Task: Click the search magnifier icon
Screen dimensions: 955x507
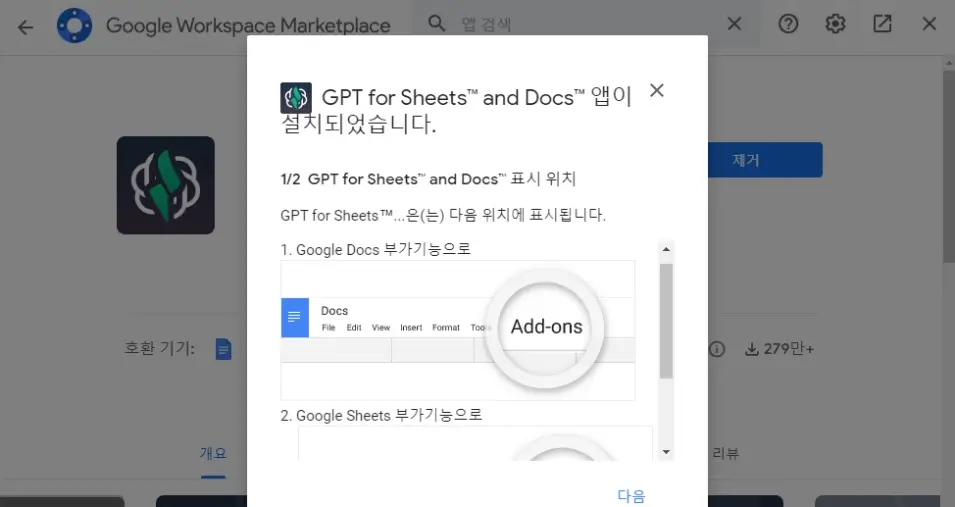Action: (436, 24)
